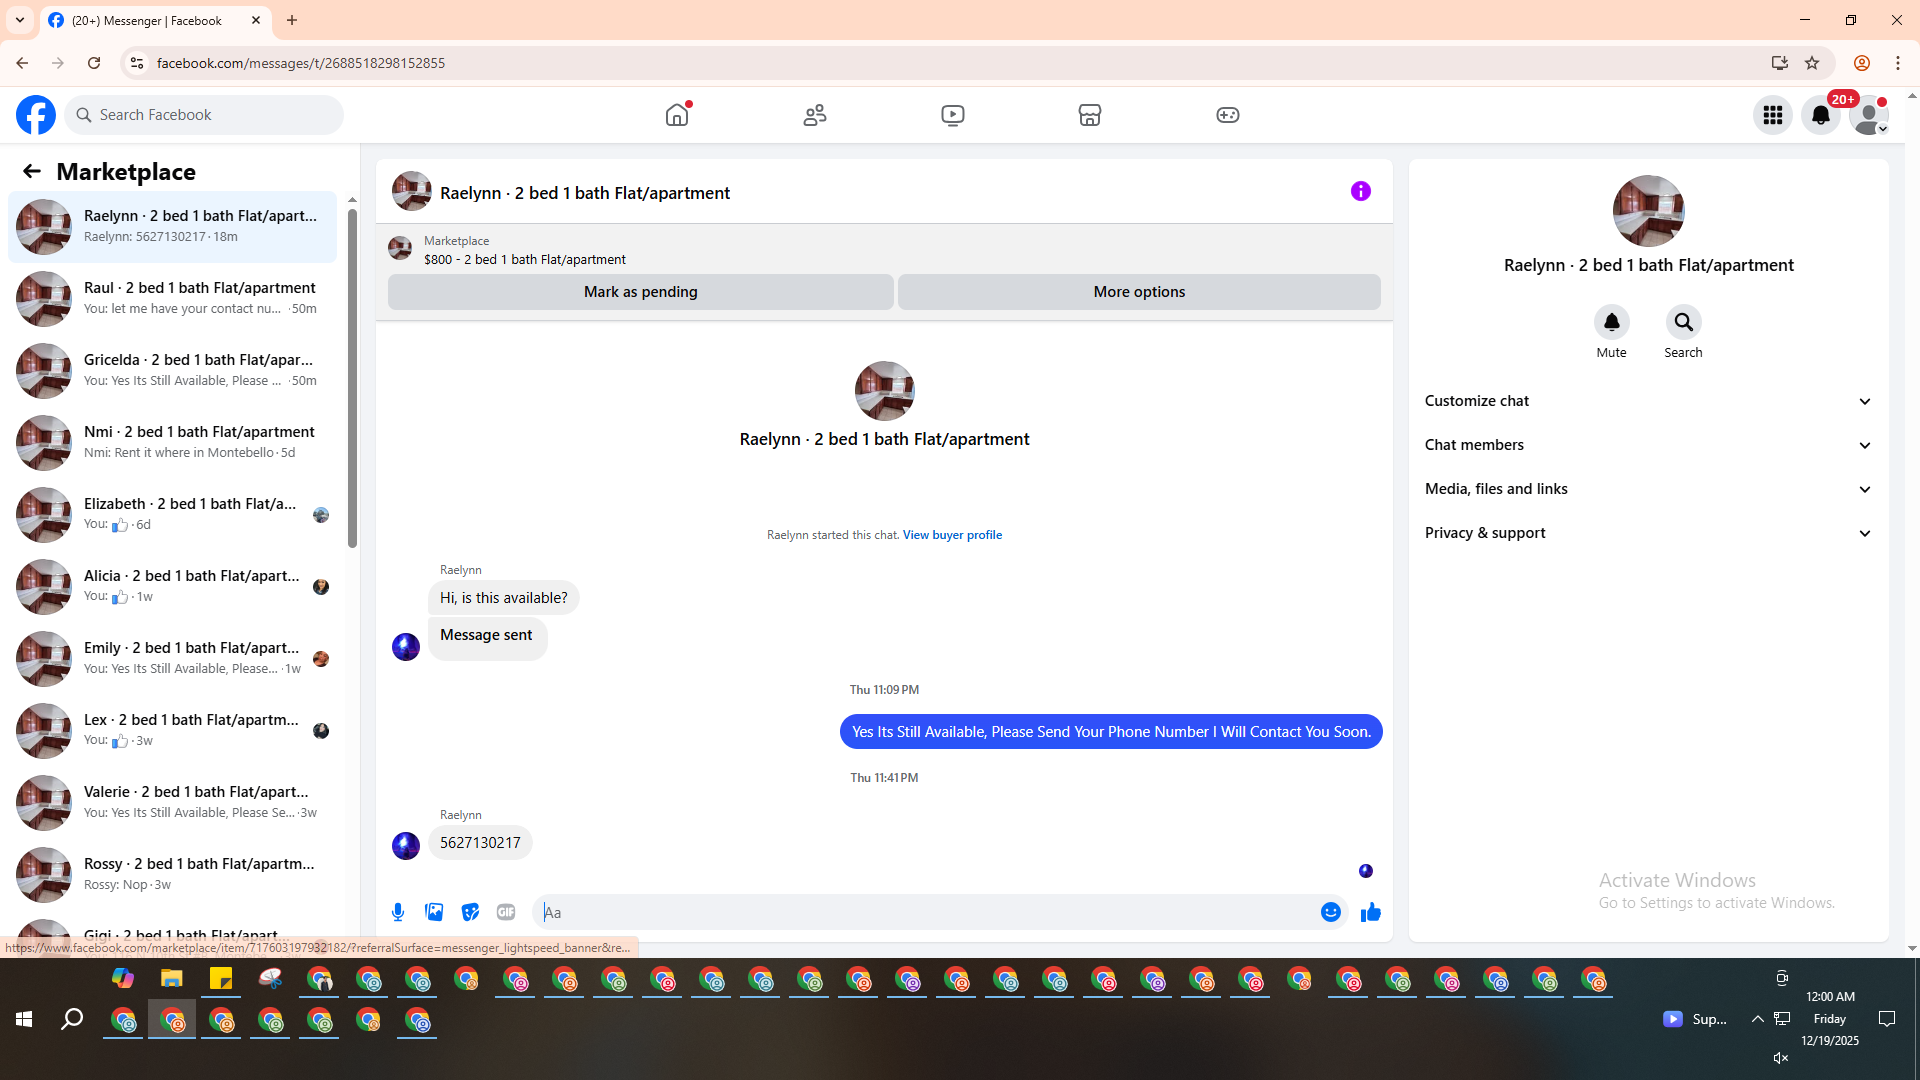Open the Facebook apps grid menu
Viewport: 1920px width, 1080px height.
1772,115
